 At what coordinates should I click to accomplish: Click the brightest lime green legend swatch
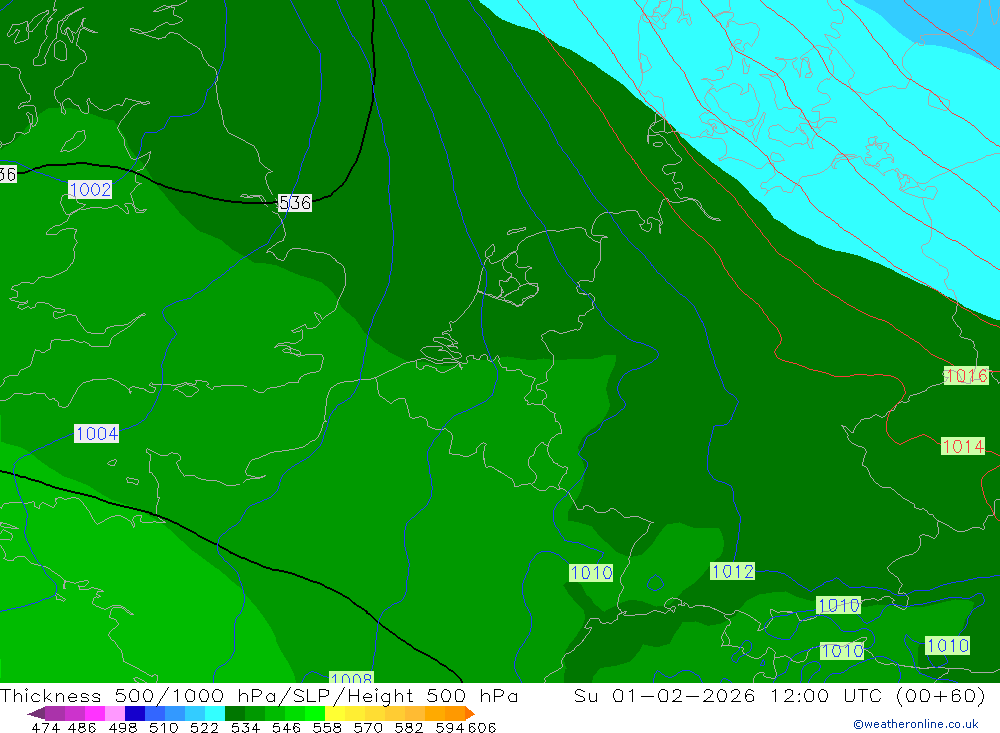pyautogui.click(x=315, y=713)
